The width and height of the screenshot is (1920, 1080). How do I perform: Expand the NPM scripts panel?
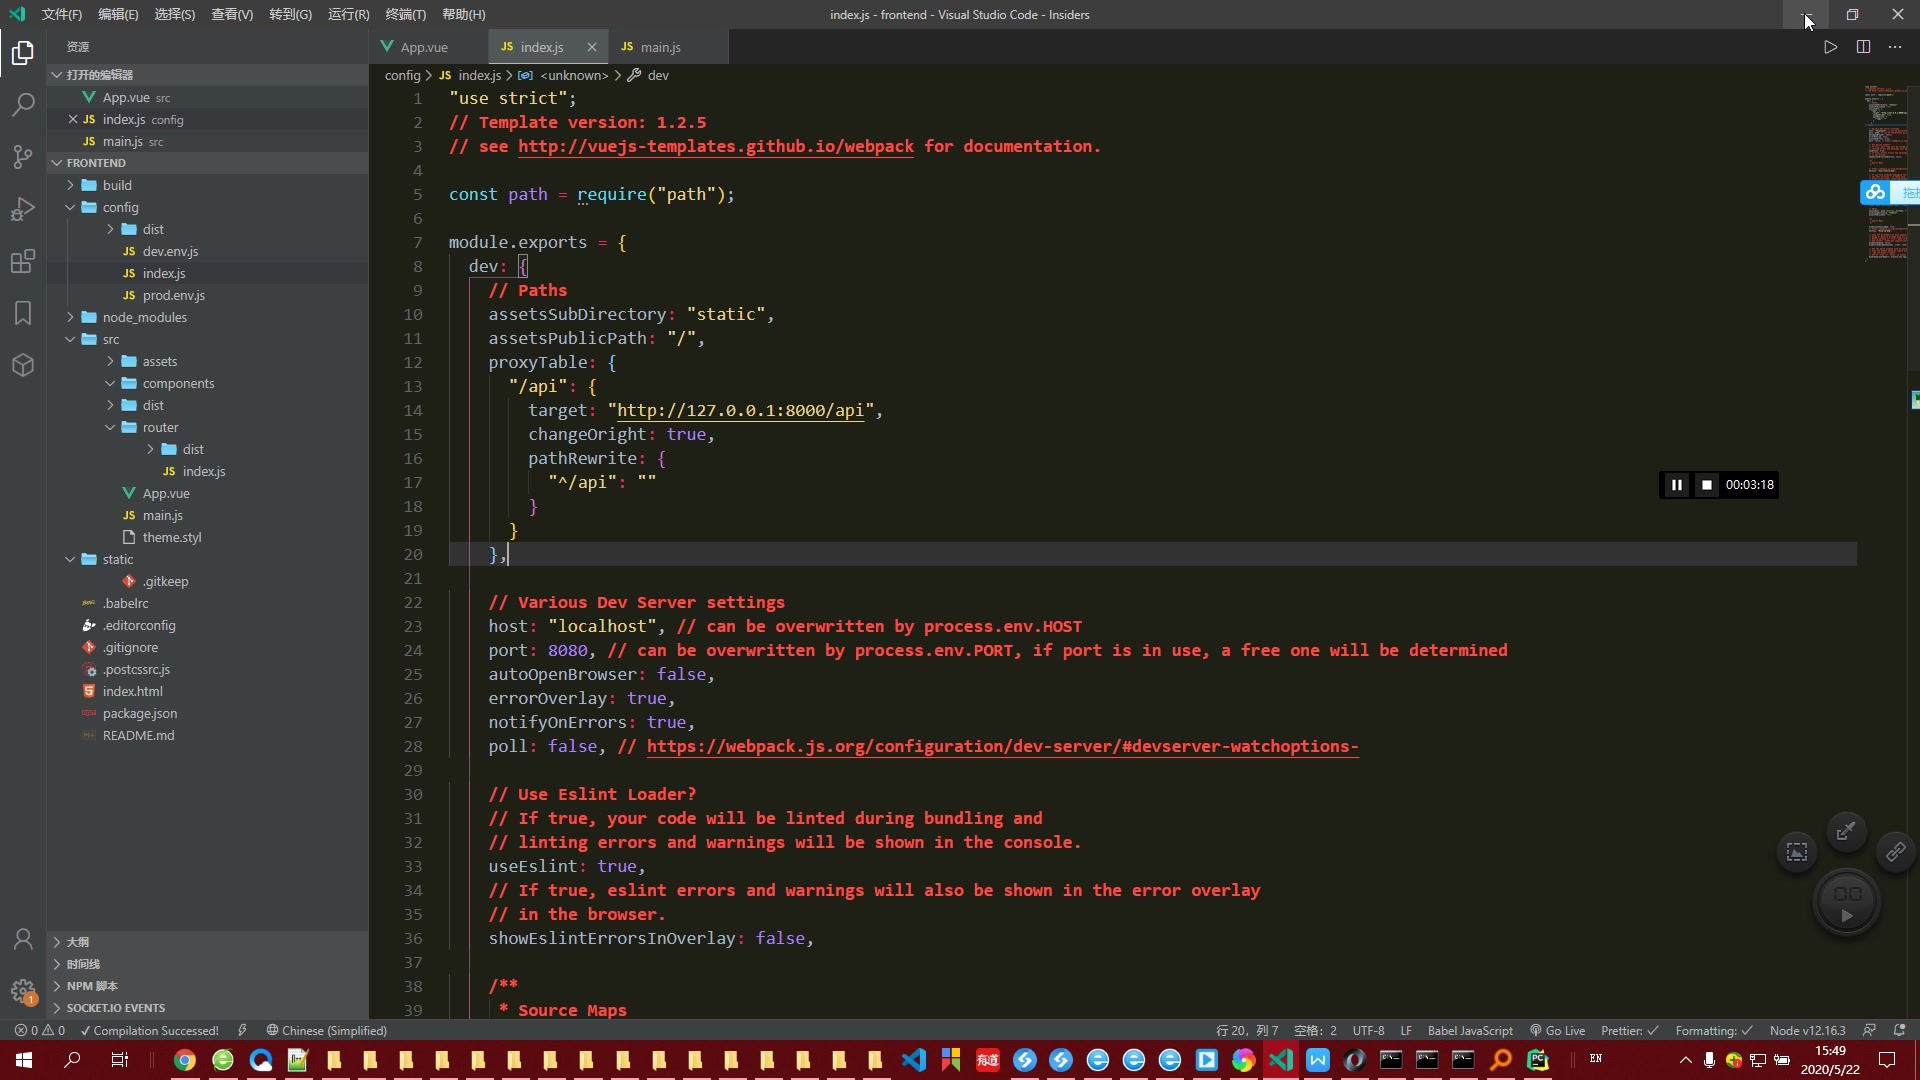pos(208,986)
